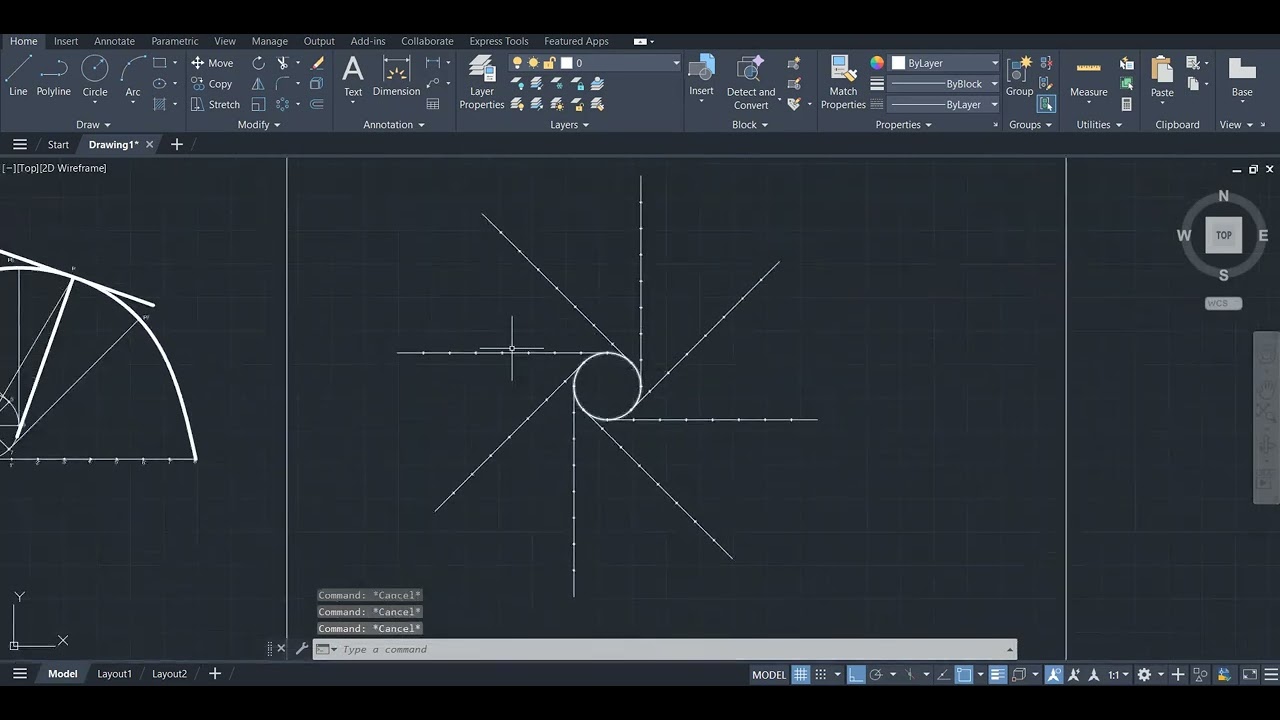The height and width of the screenshot is (720, 1280).
Task: Select the Hatch tool icon
Action: click(x=160, y=104)
